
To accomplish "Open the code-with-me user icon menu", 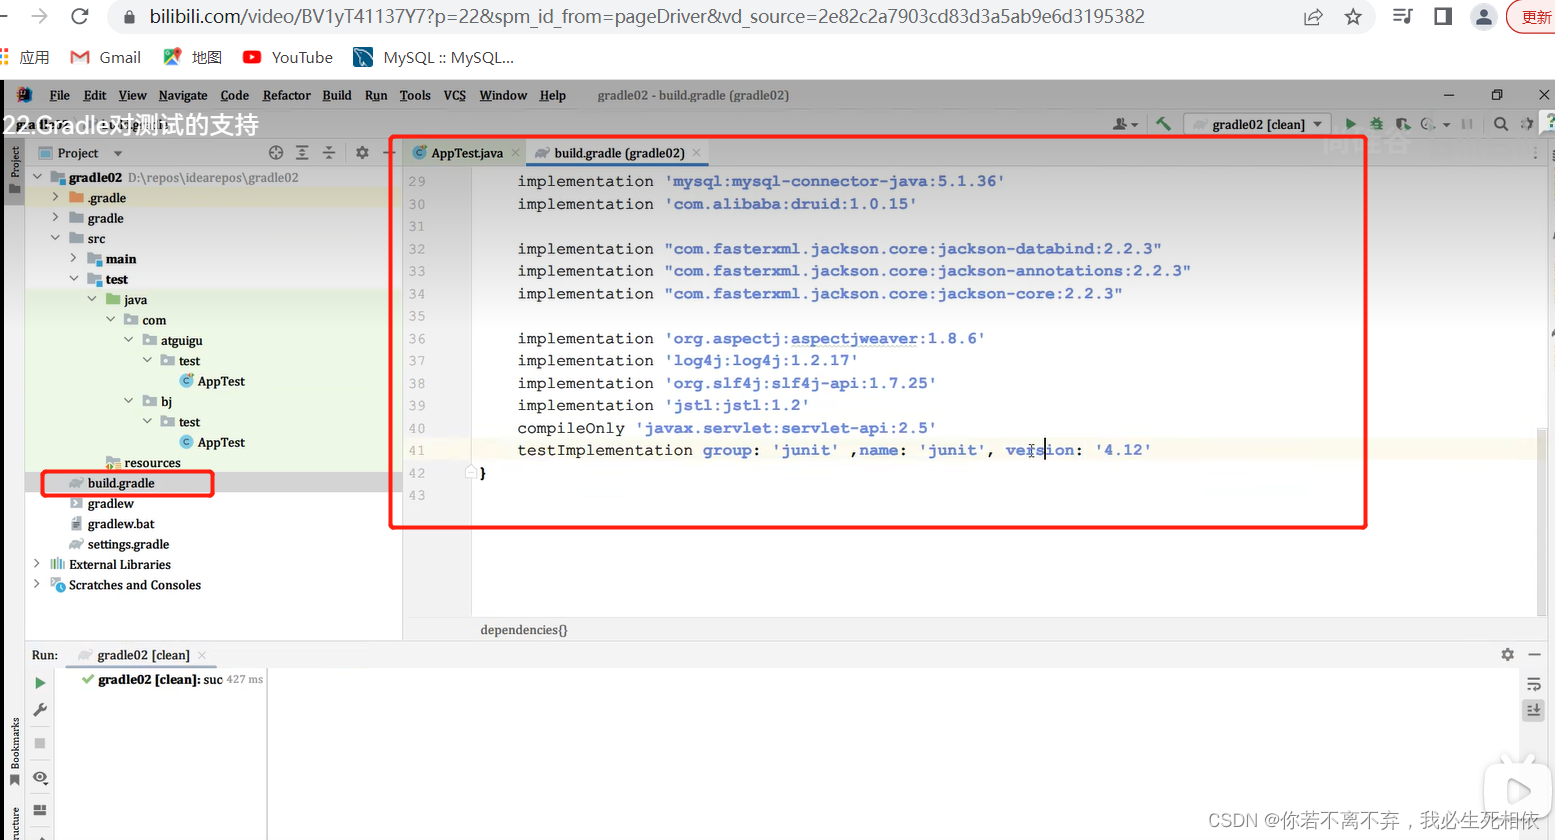I will pyautogui.click(x=1125, y=124).
